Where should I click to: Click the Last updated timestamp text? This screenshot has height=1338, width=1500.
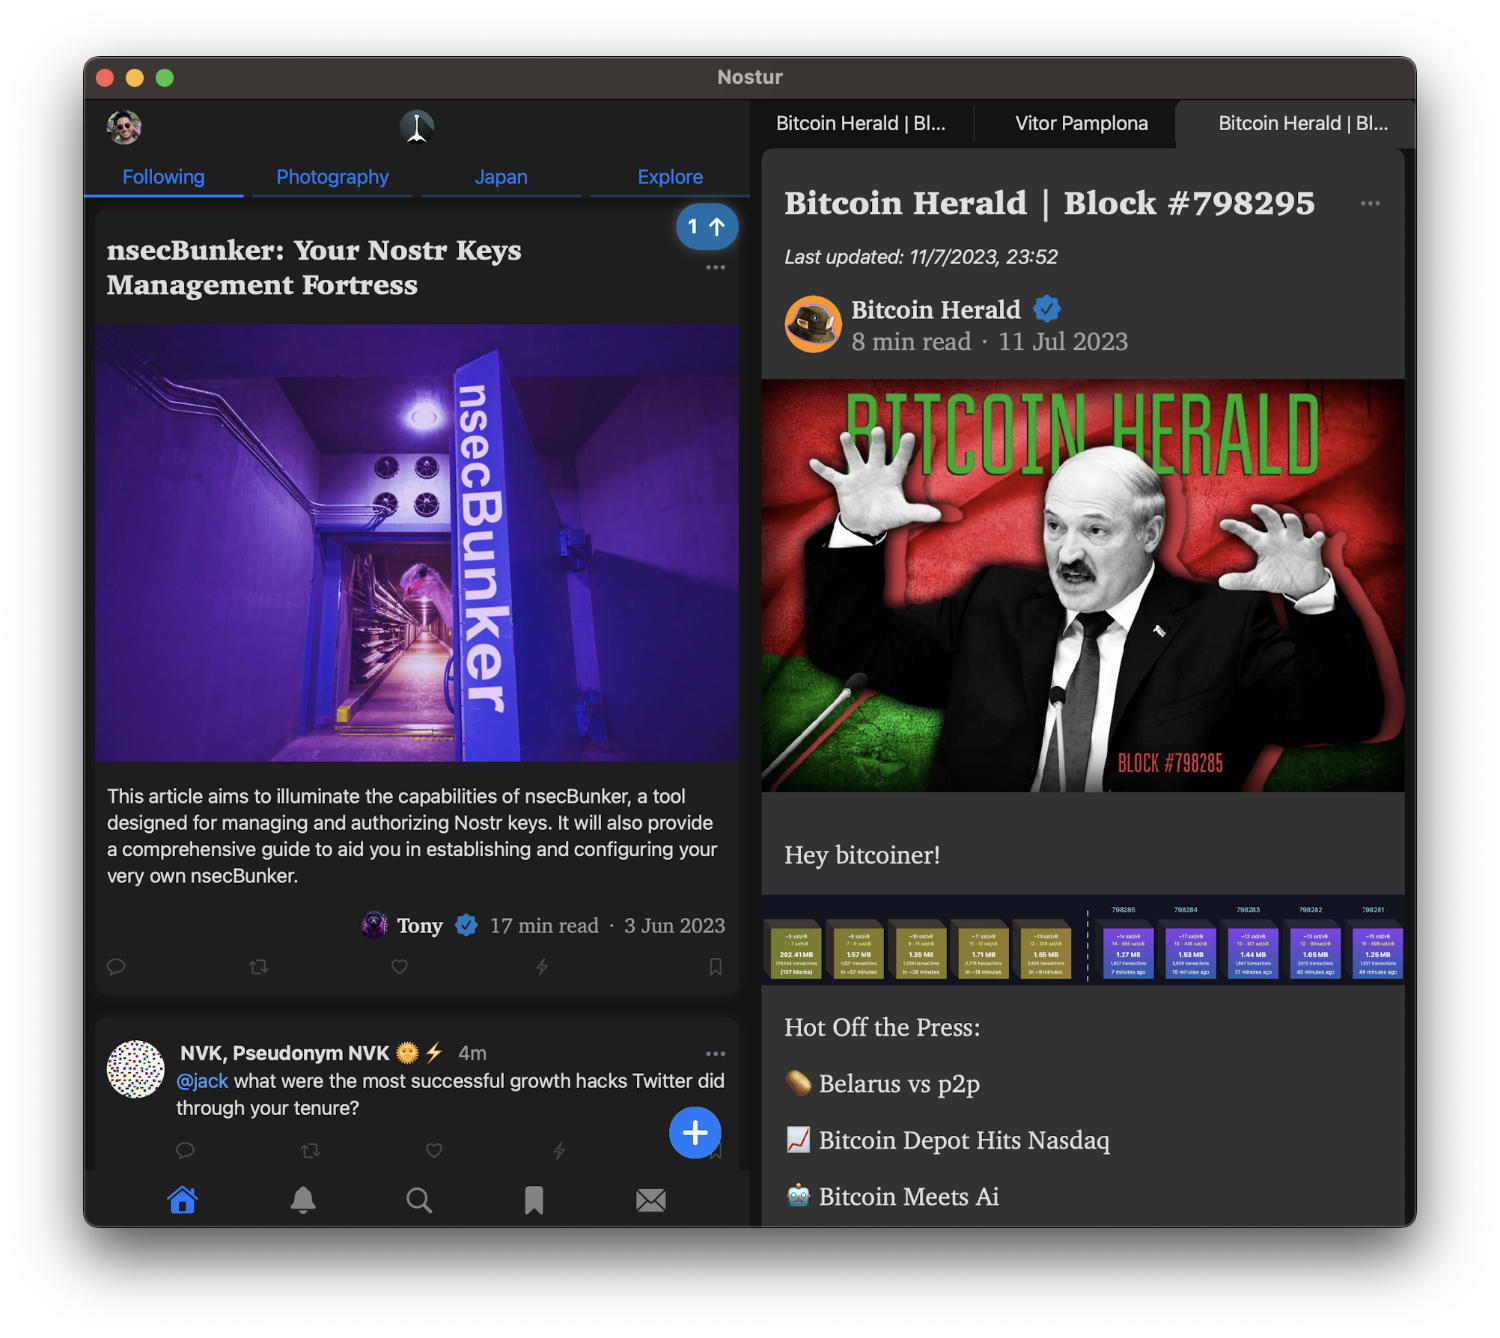[921, 257]
